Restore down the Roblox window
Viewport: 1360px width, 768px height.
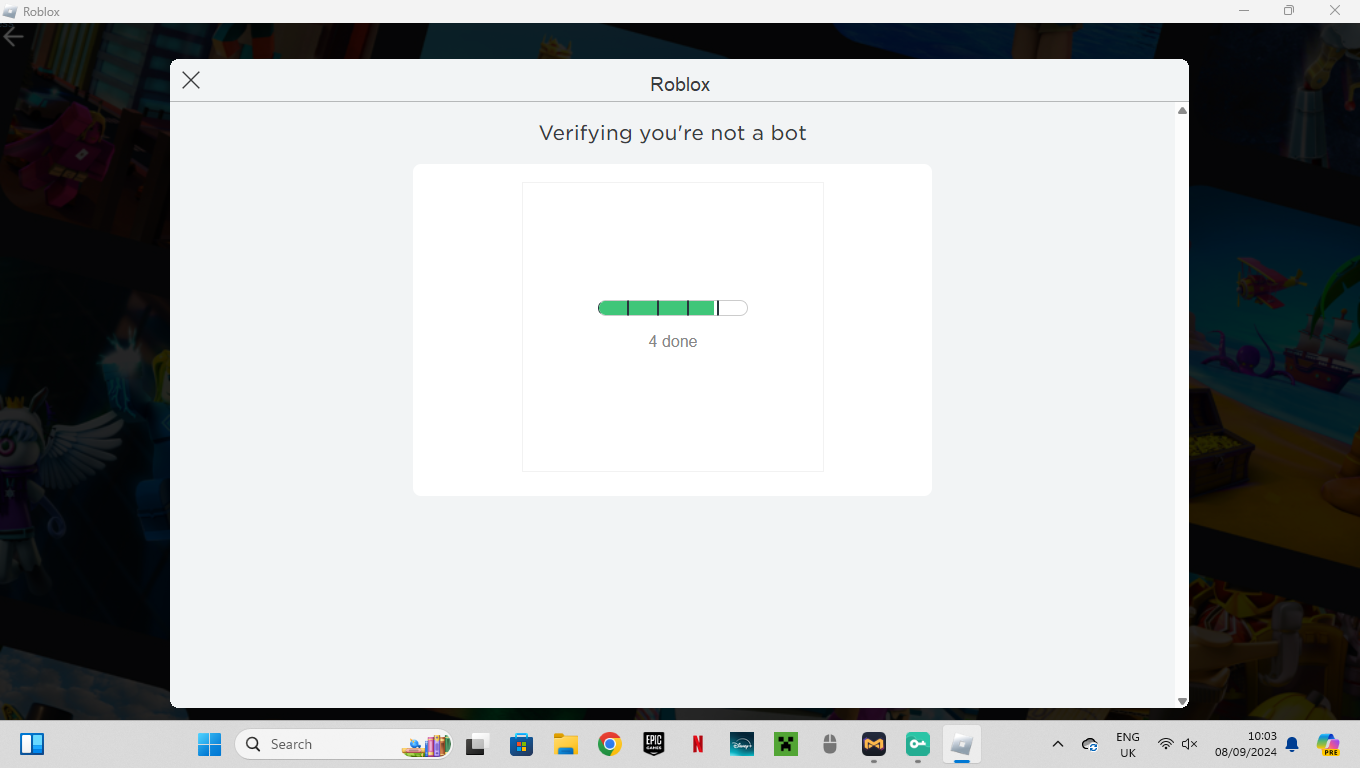point(1289,11)
